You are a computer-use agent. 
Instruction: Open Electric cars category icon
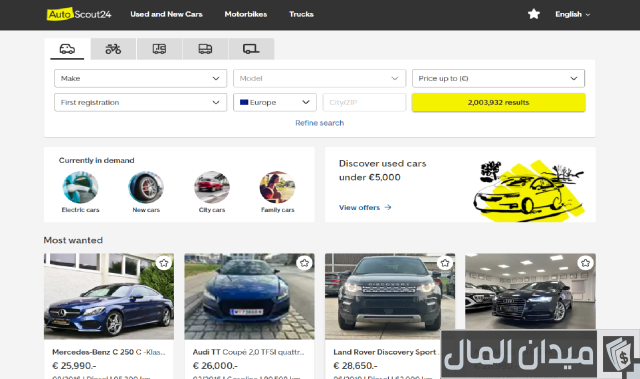coord(80,187)
